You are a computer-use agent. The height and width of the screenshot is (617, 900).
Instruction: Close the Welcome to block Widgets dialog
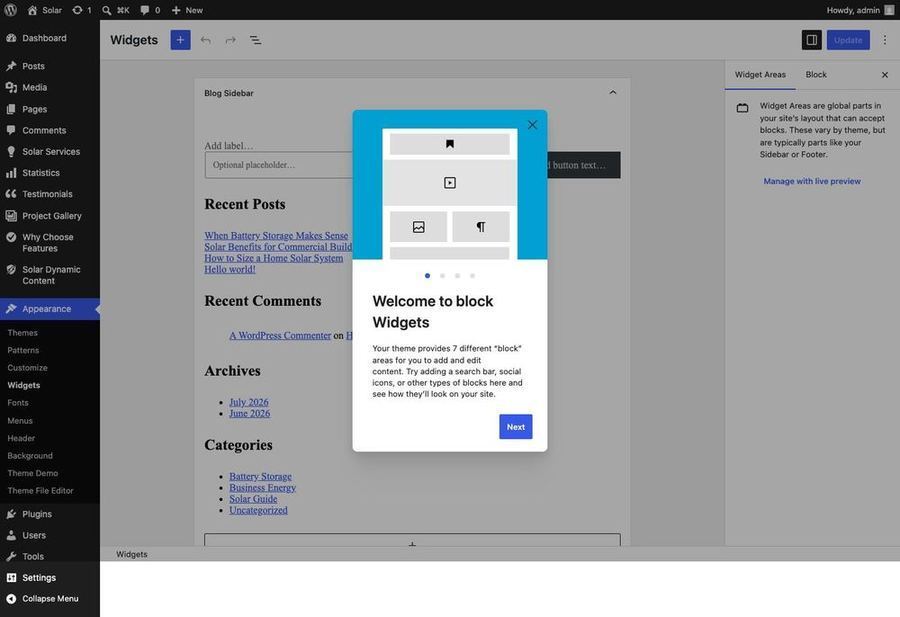[532, 125]
